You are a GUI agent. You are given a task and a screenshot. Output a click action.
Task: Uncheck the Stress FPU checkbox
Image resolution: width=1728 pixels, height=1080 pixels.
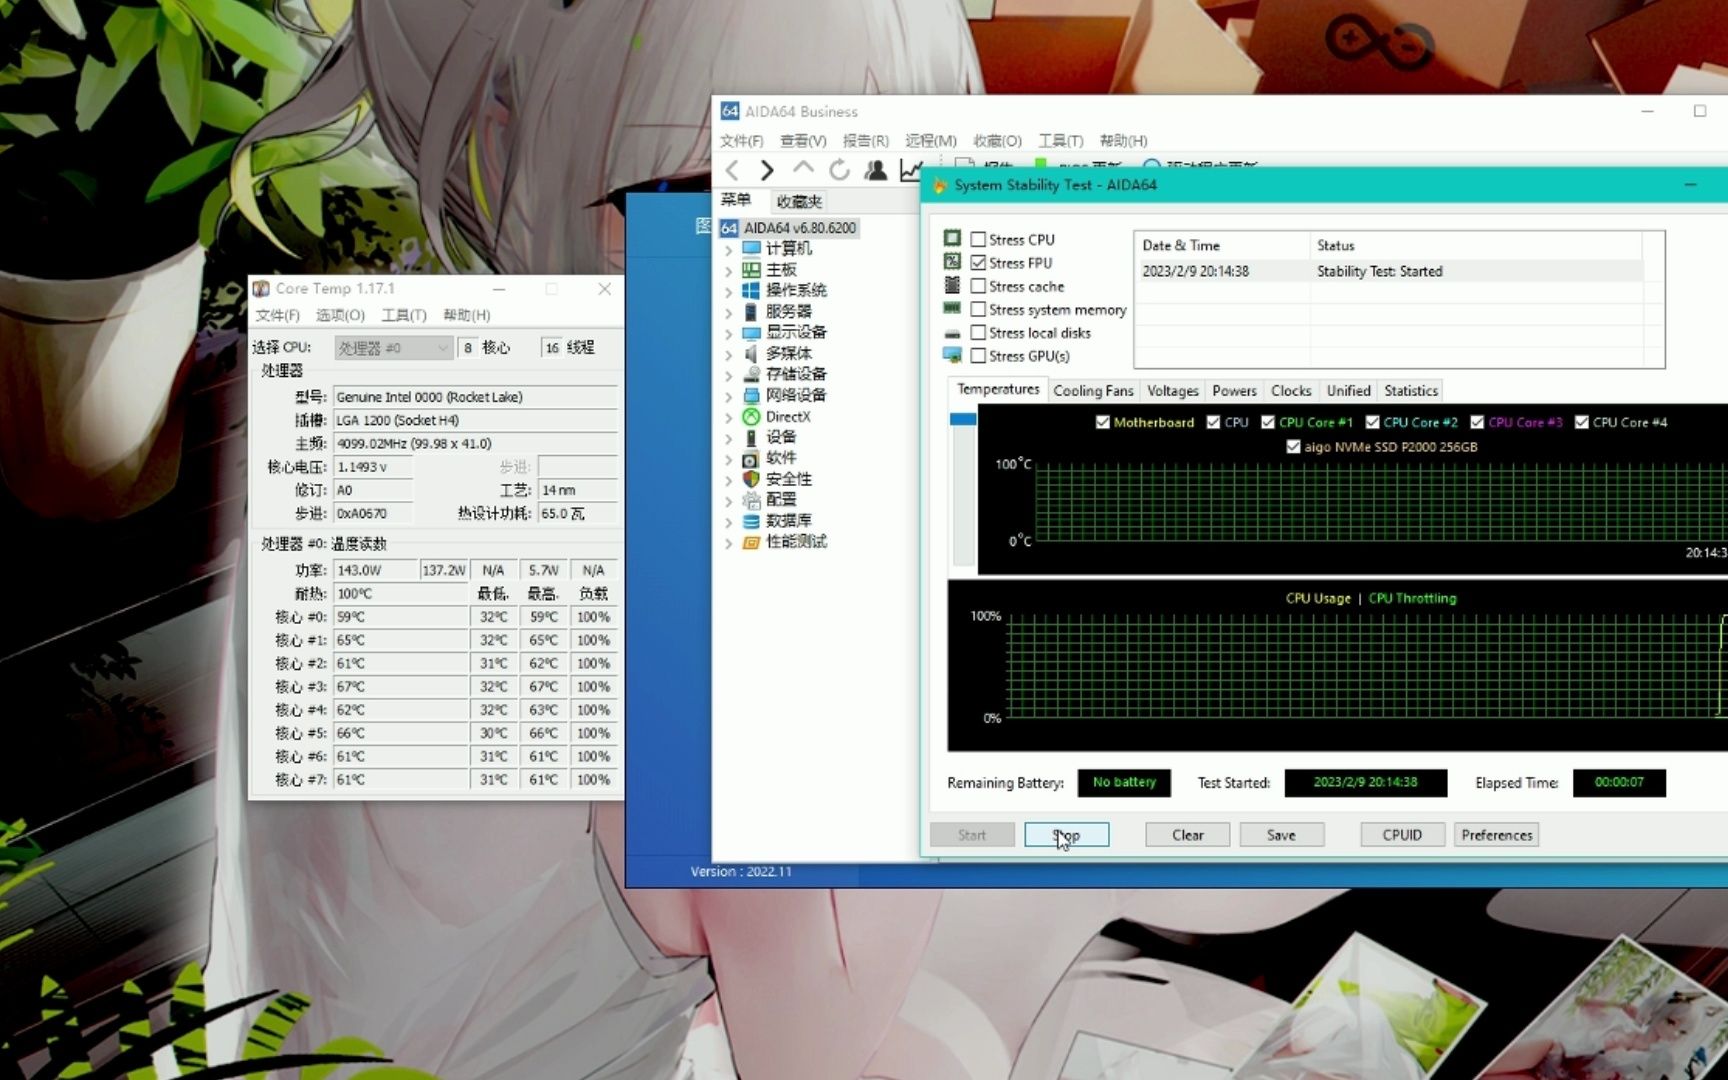(978, 263)
